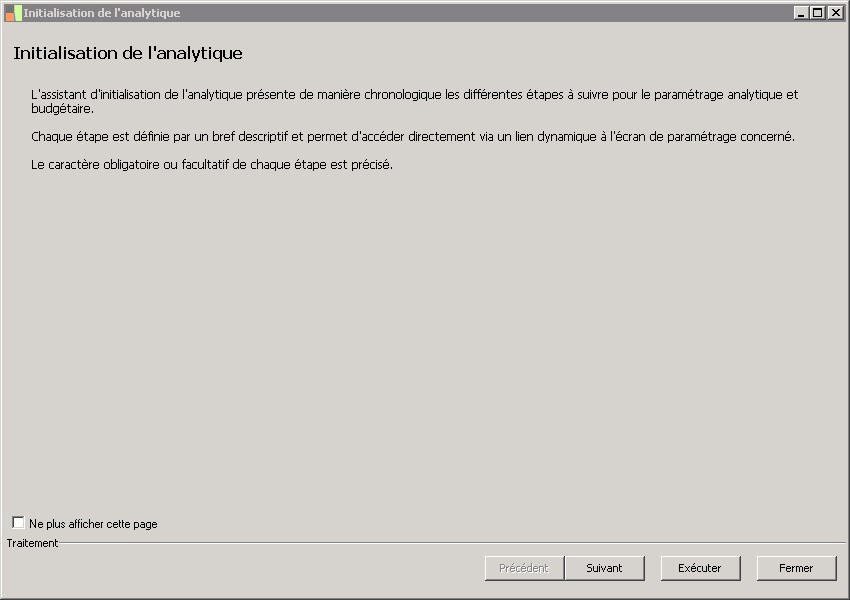
Task: Go to the next step with Suivant
Action: click(604, 568)
